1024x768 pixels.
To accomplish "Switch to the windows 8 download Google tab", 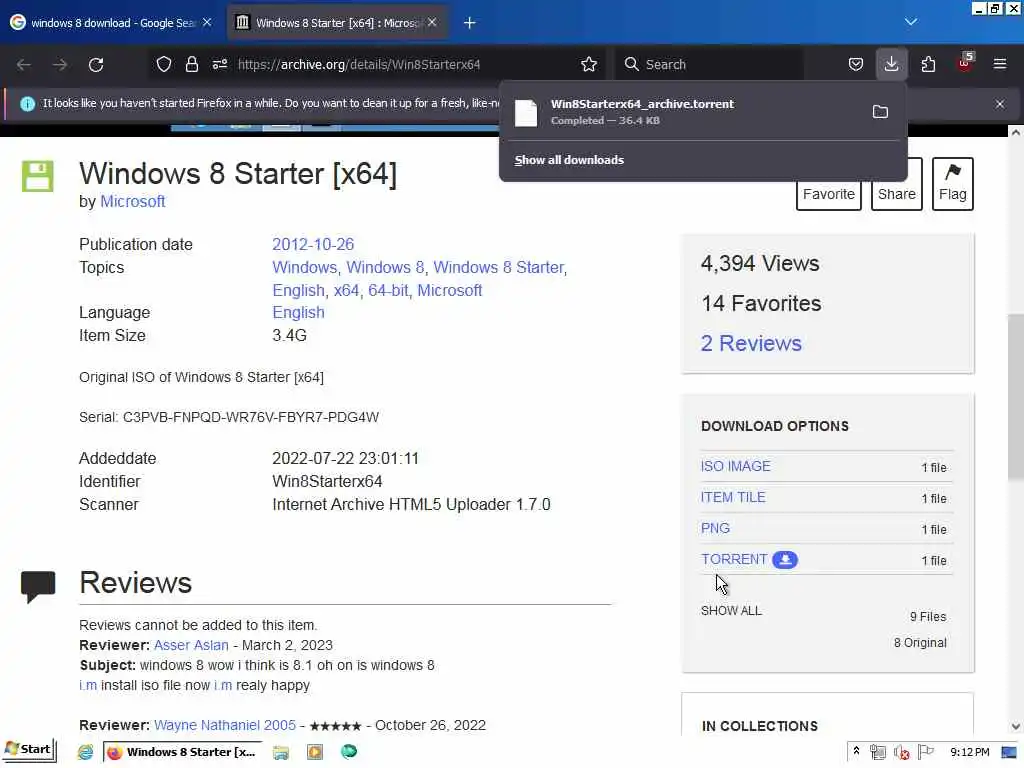I will [112, 23].
